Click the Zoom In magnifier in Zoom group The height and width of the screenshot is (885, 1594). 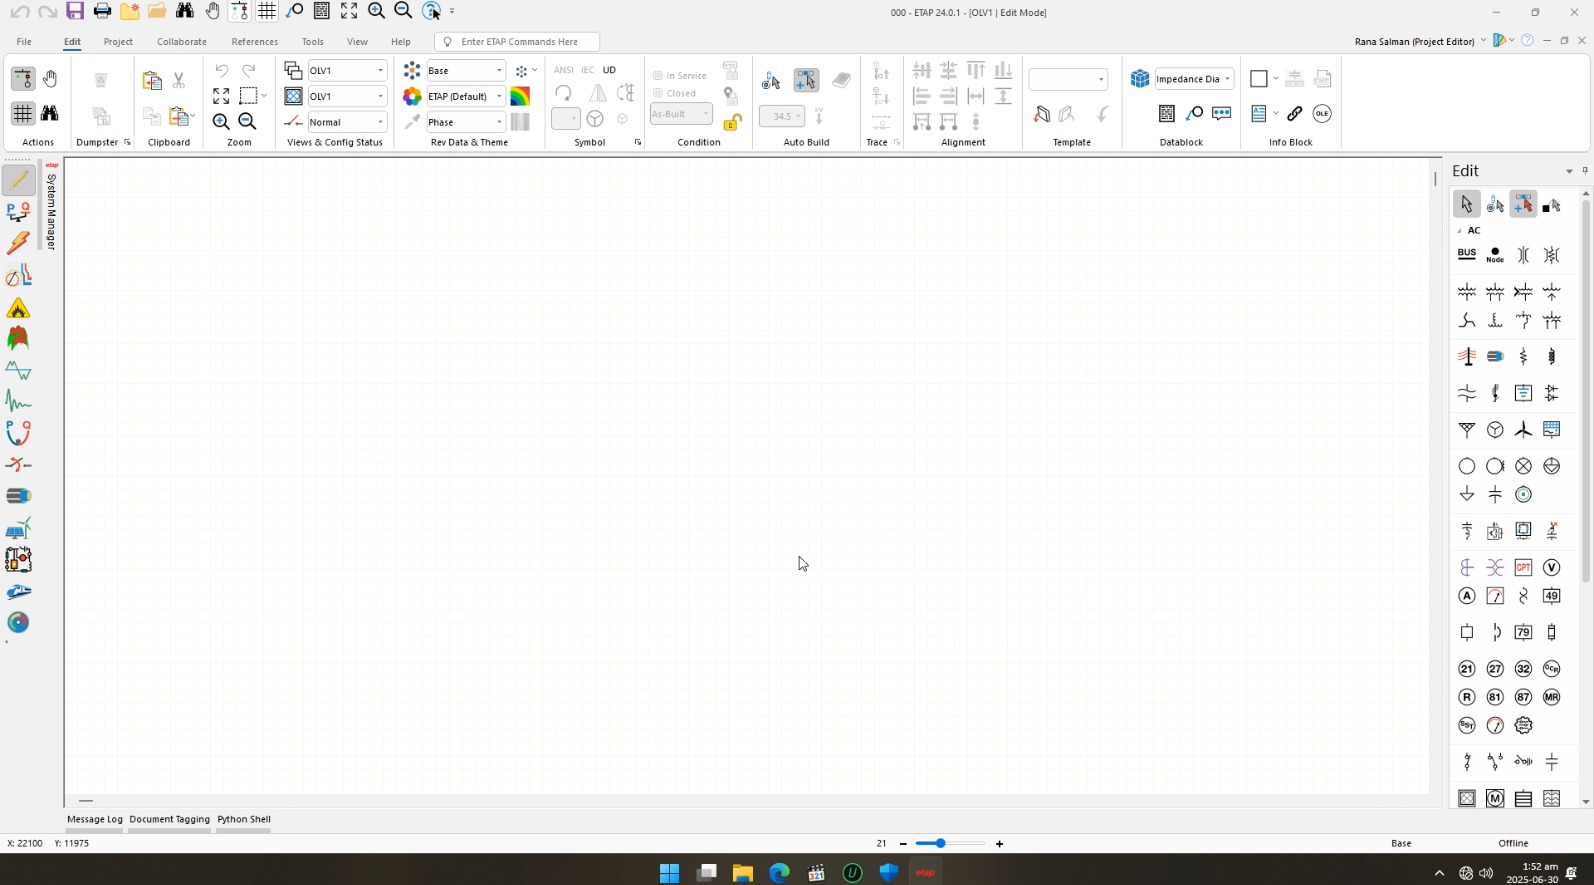coord(221,121)
